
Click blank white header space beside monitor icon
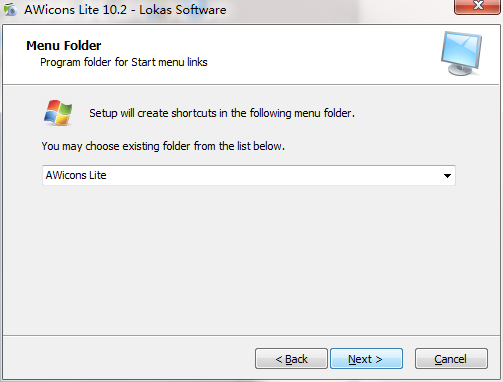point(317,53)
